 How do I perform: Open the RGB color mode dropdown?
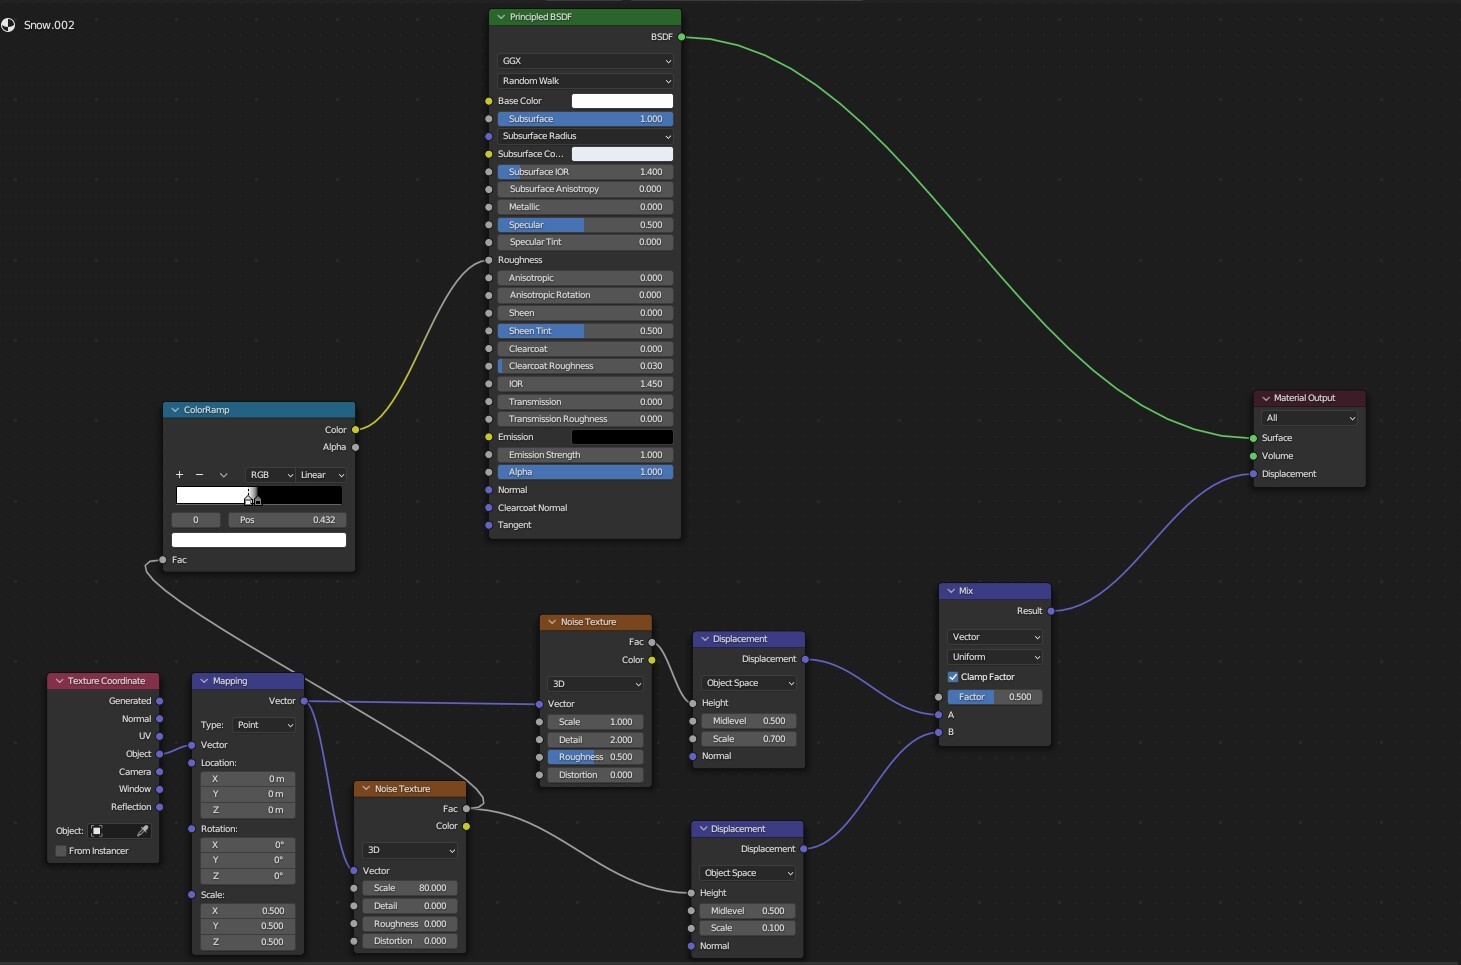[x=271, y=475]
